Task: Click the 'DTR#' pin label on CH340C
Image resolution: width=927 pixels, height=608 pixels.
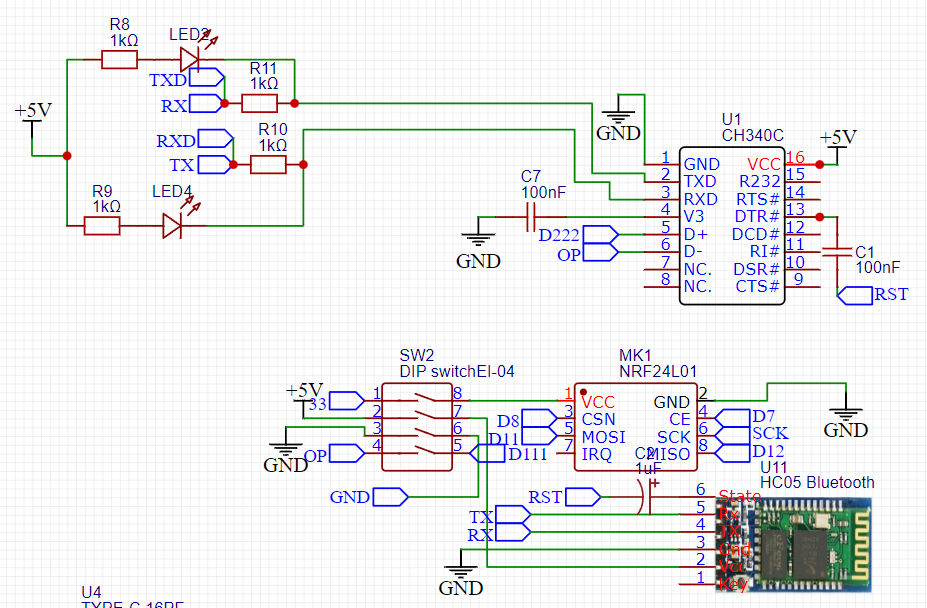Action: pyautogui.click(x=757, y=217)
